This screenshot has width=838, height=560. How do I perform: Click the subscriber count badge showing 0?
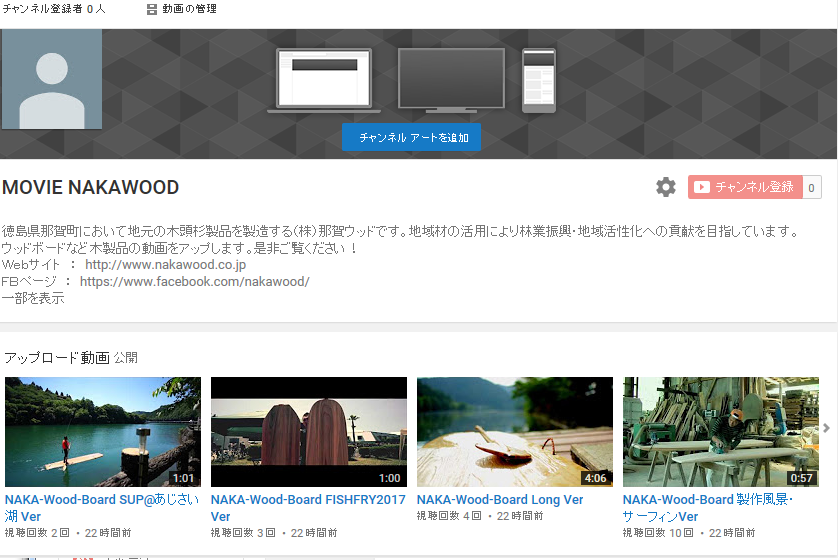point(811,188)
